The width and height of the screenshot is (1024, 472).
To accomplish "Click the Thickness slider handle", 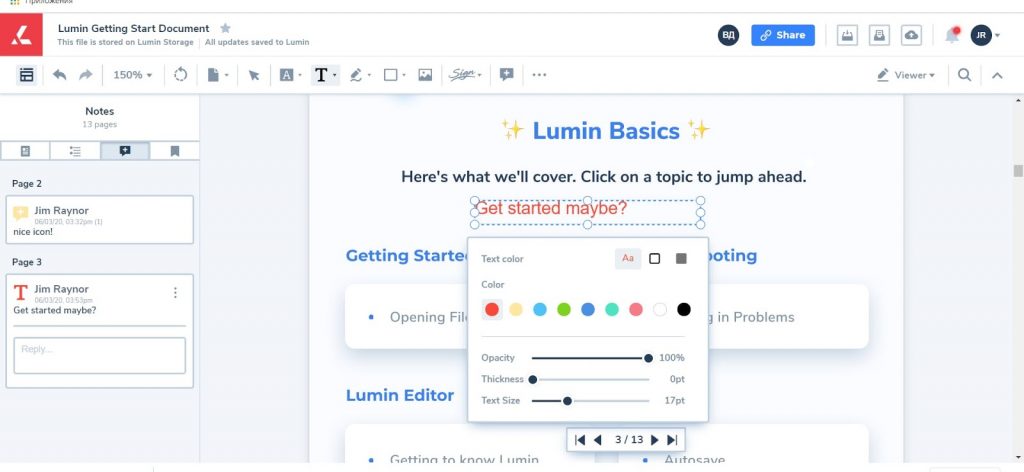I will 533,379.
